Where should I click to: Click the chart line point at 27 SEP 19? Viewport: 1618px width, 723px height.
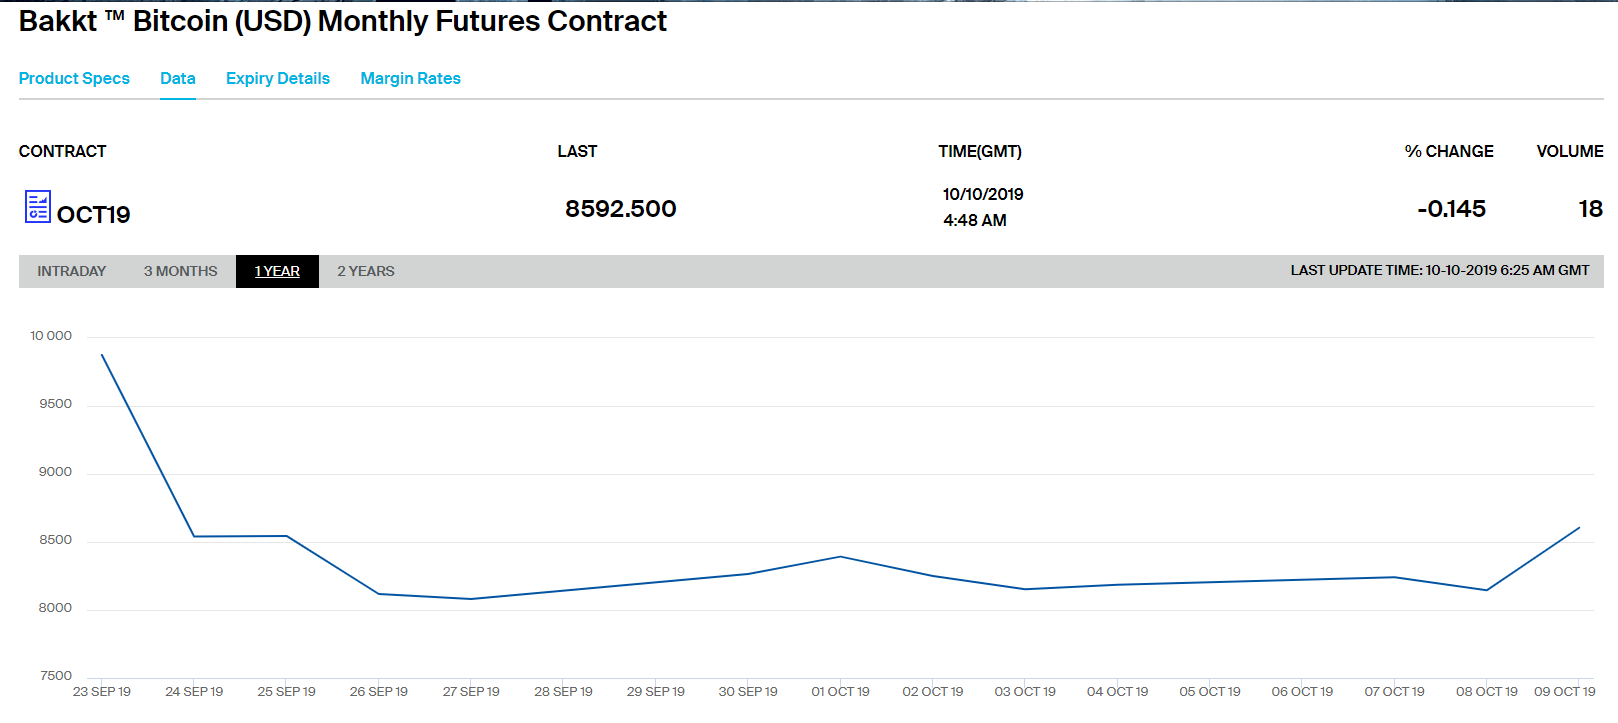point(471,599)
